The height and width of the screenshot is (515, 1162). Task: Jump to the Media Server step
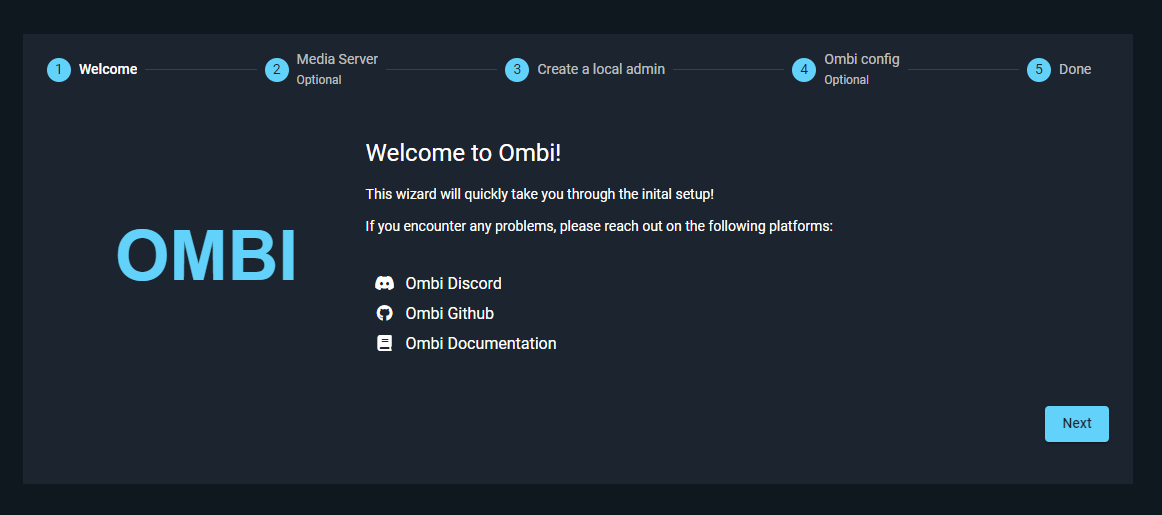tap(337, 59)
